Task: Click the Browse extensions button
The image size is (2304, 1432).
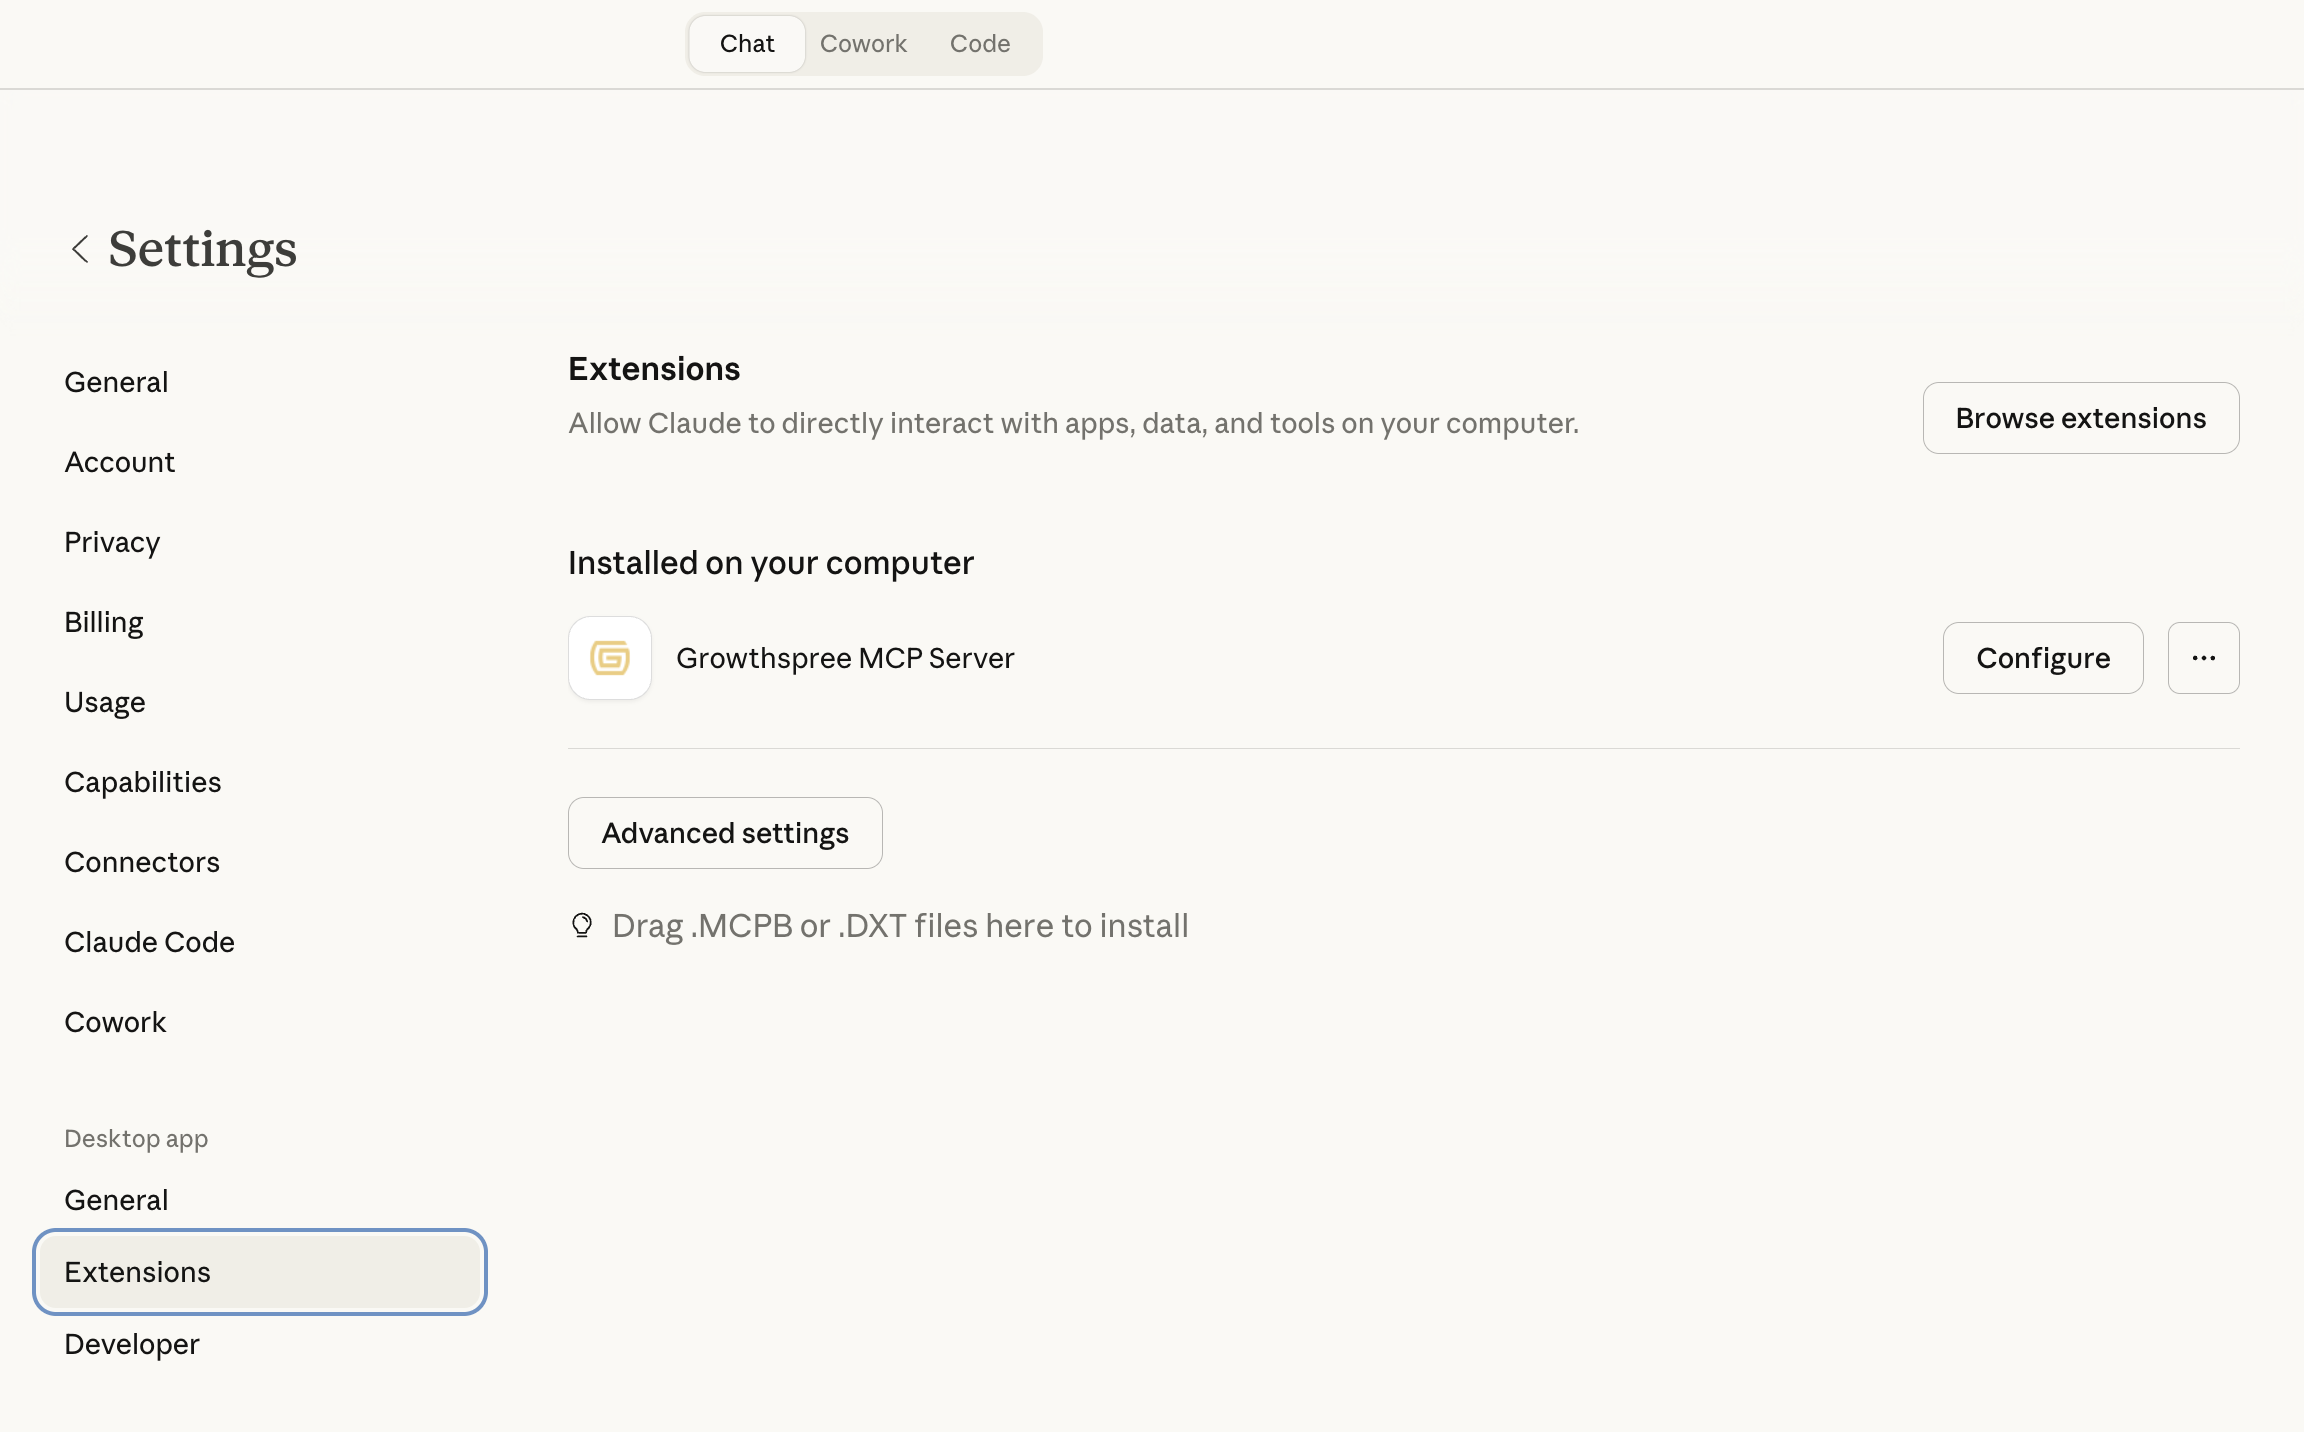Action: click(2080, 418)
